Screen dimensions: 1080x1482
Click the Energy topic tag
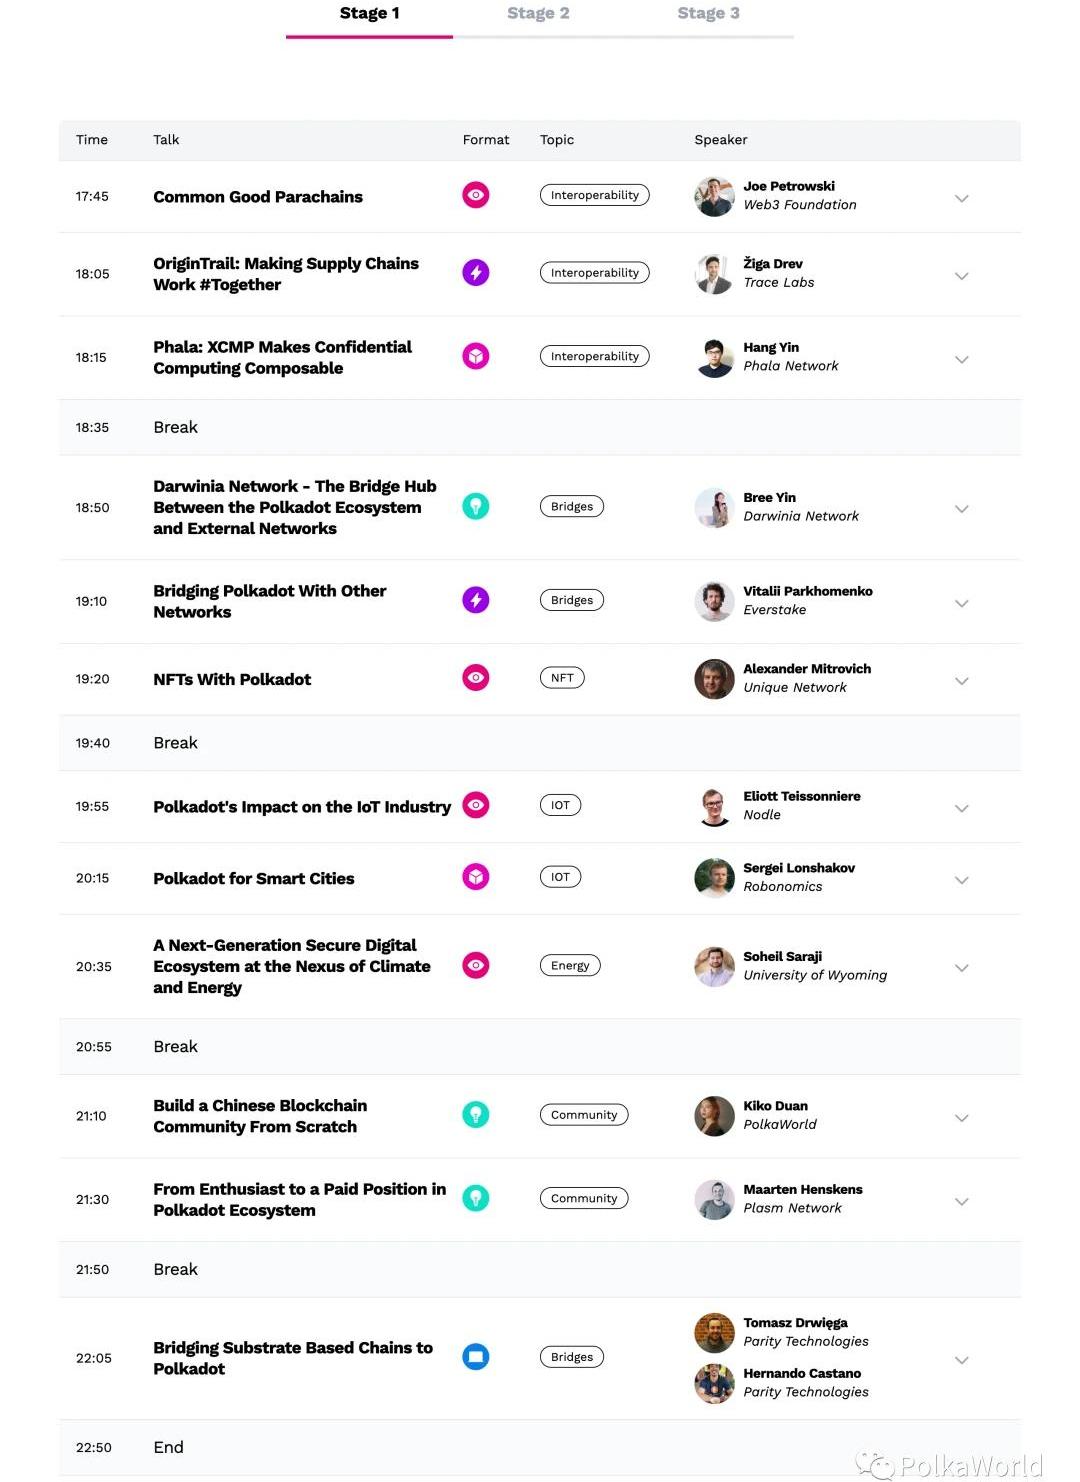[570, 966]
